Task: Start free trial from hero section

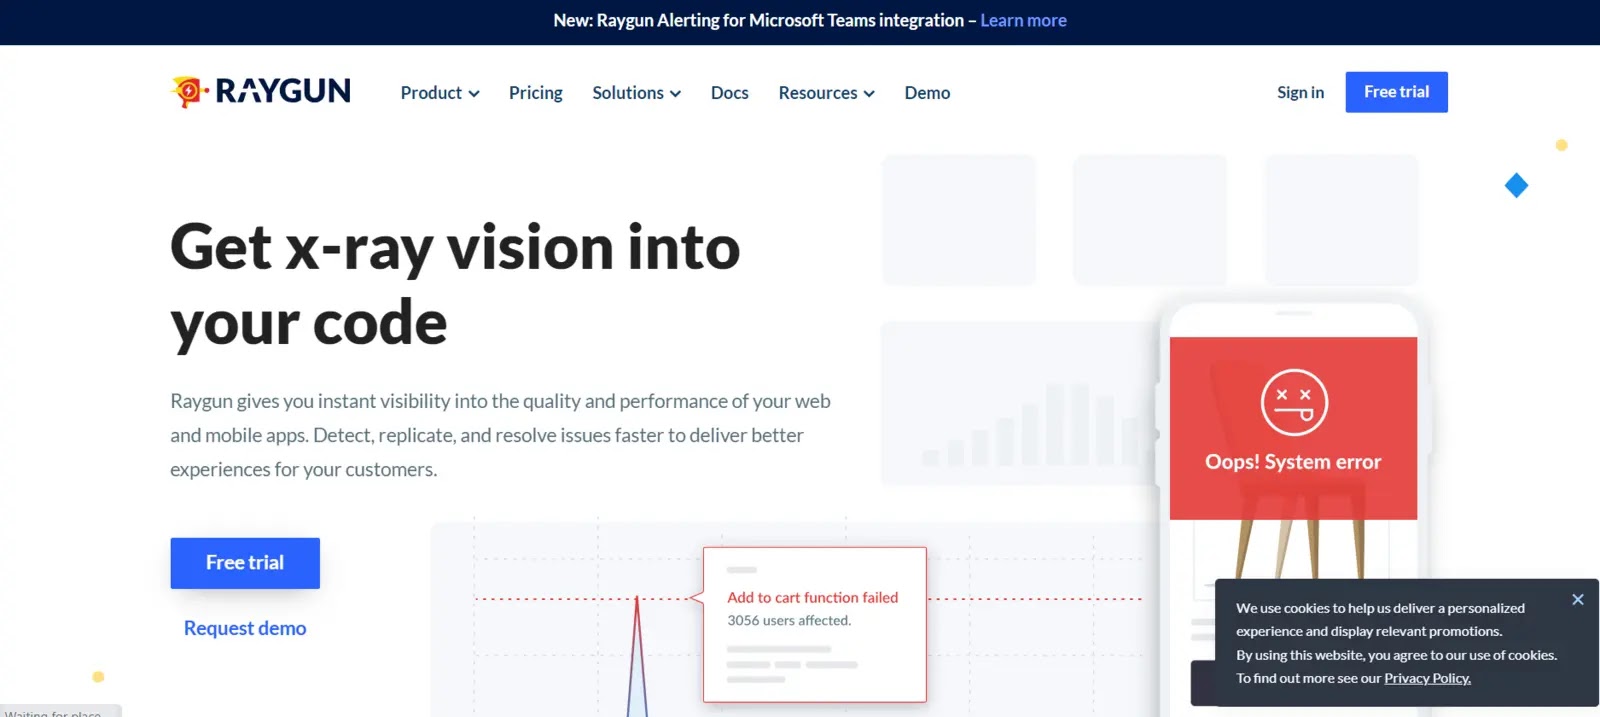Action: [245, 563]
